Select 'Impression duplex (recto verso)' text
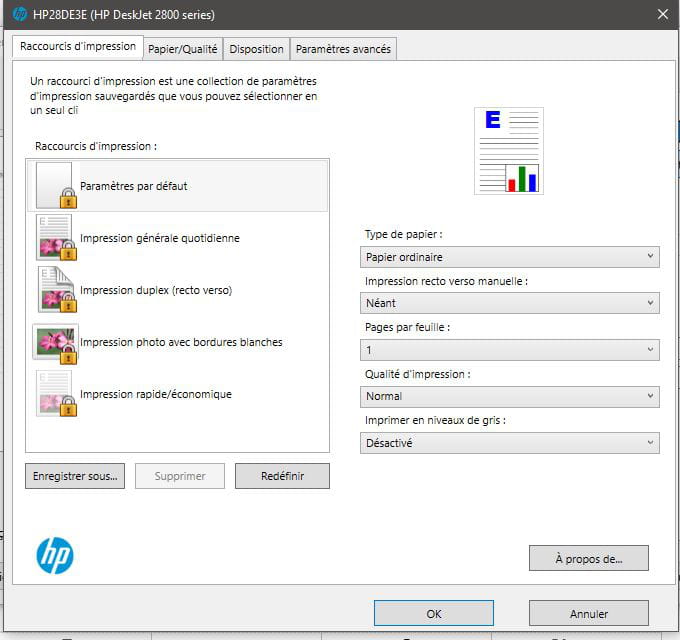This screenshot has height=640, width=680. tap(156, 290)
